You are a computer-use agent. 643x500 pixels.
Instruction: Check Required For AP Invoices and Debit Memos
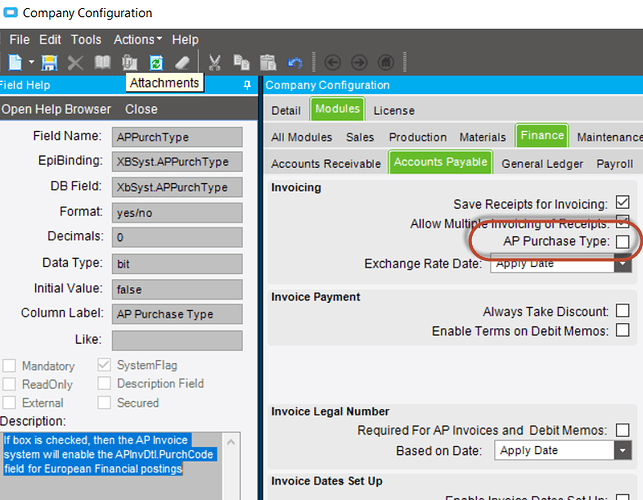click(622, 430)
